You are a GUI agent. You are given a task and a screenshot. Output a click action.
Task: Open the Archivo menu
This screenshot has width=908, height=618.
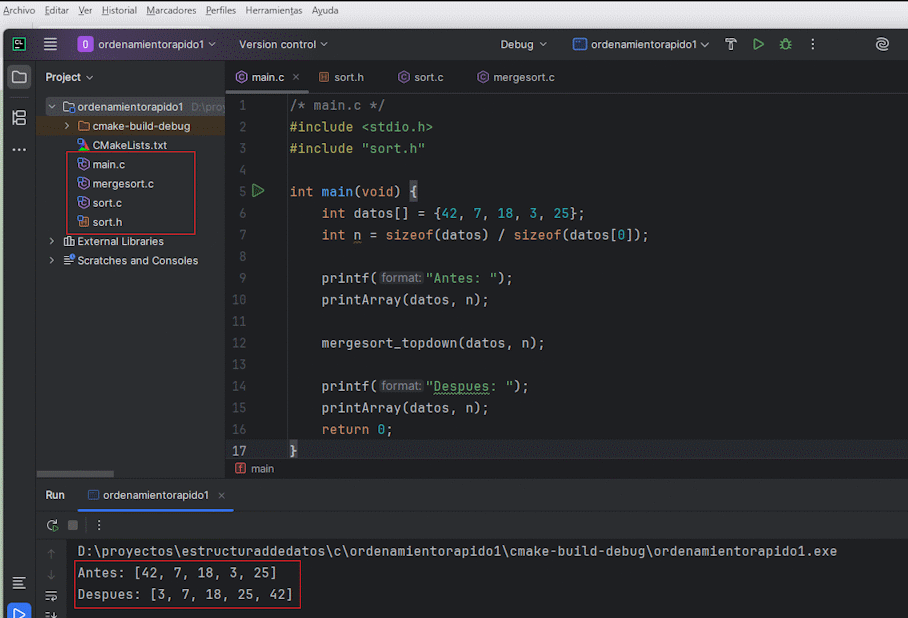pos(21,10)
